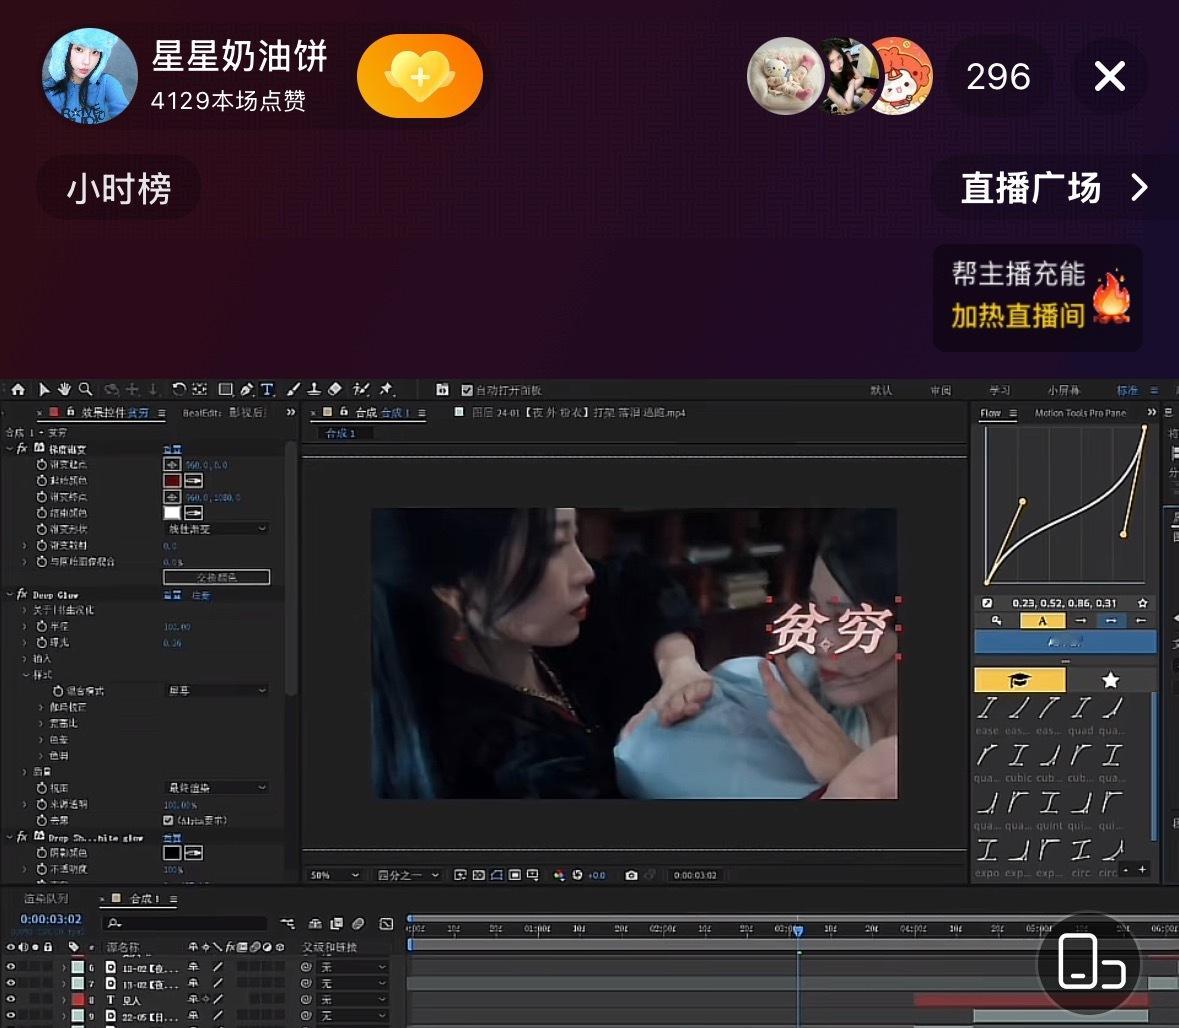The image size is (1179, 1028).
Task: Select the Puppet Pin tool
Action: click(386, 390)
